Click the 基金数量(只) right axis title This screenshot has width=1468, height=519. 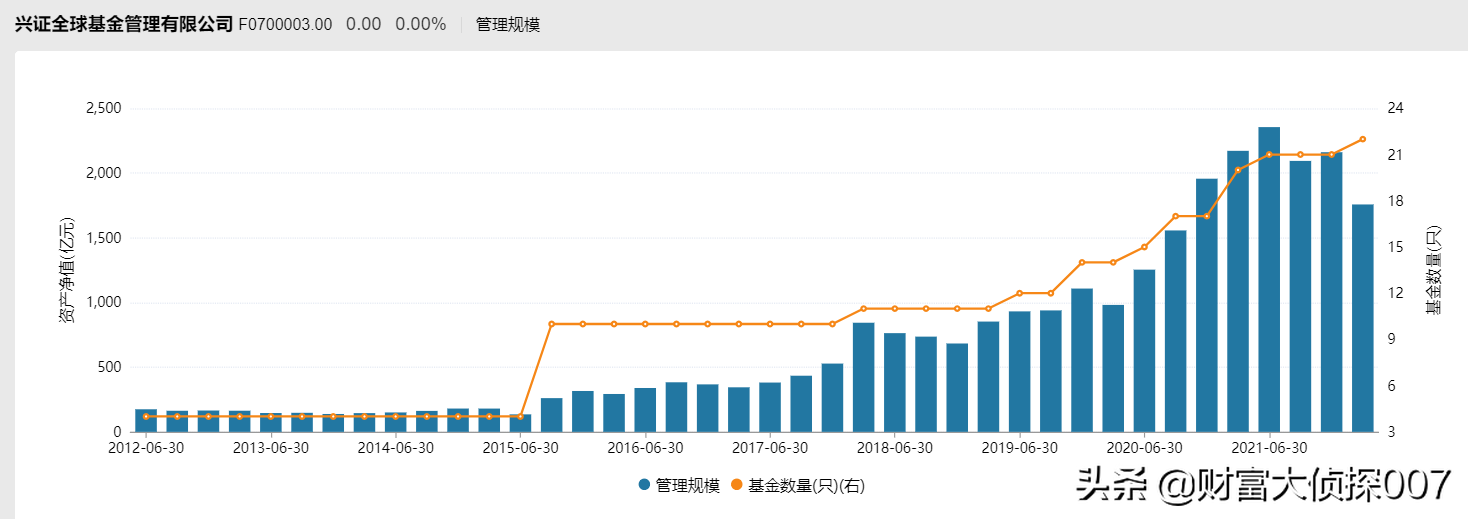pyautogui.click(x=1434, y=270)
